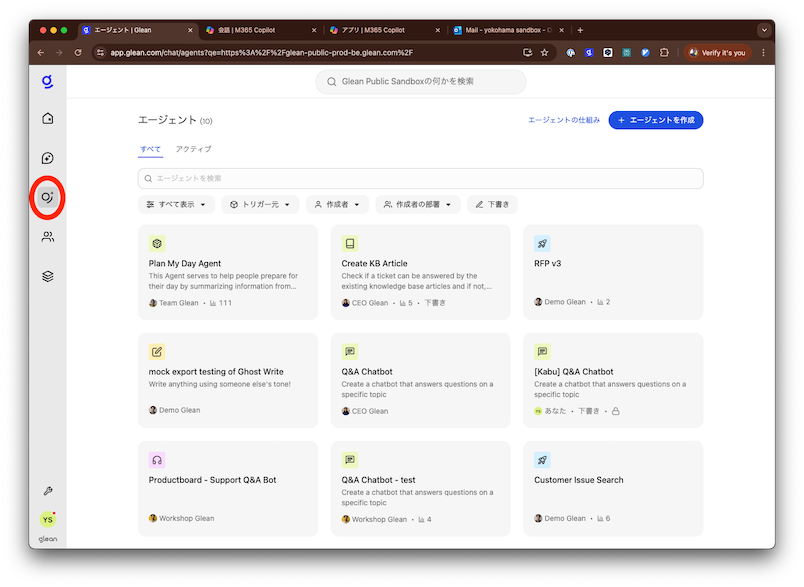Click the Create KB Article book icon
The height and width of the screenshot is (587, 804).
[x=350, y=244]
